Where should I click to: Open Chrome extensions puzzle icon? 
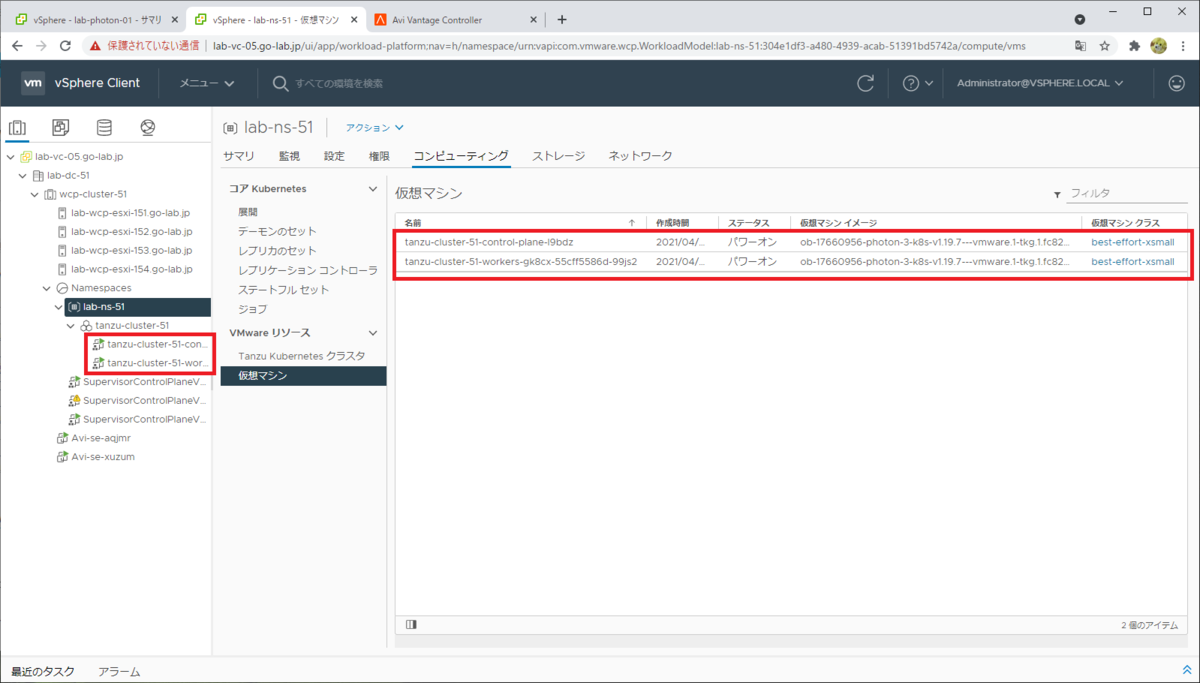point(1134,46)
